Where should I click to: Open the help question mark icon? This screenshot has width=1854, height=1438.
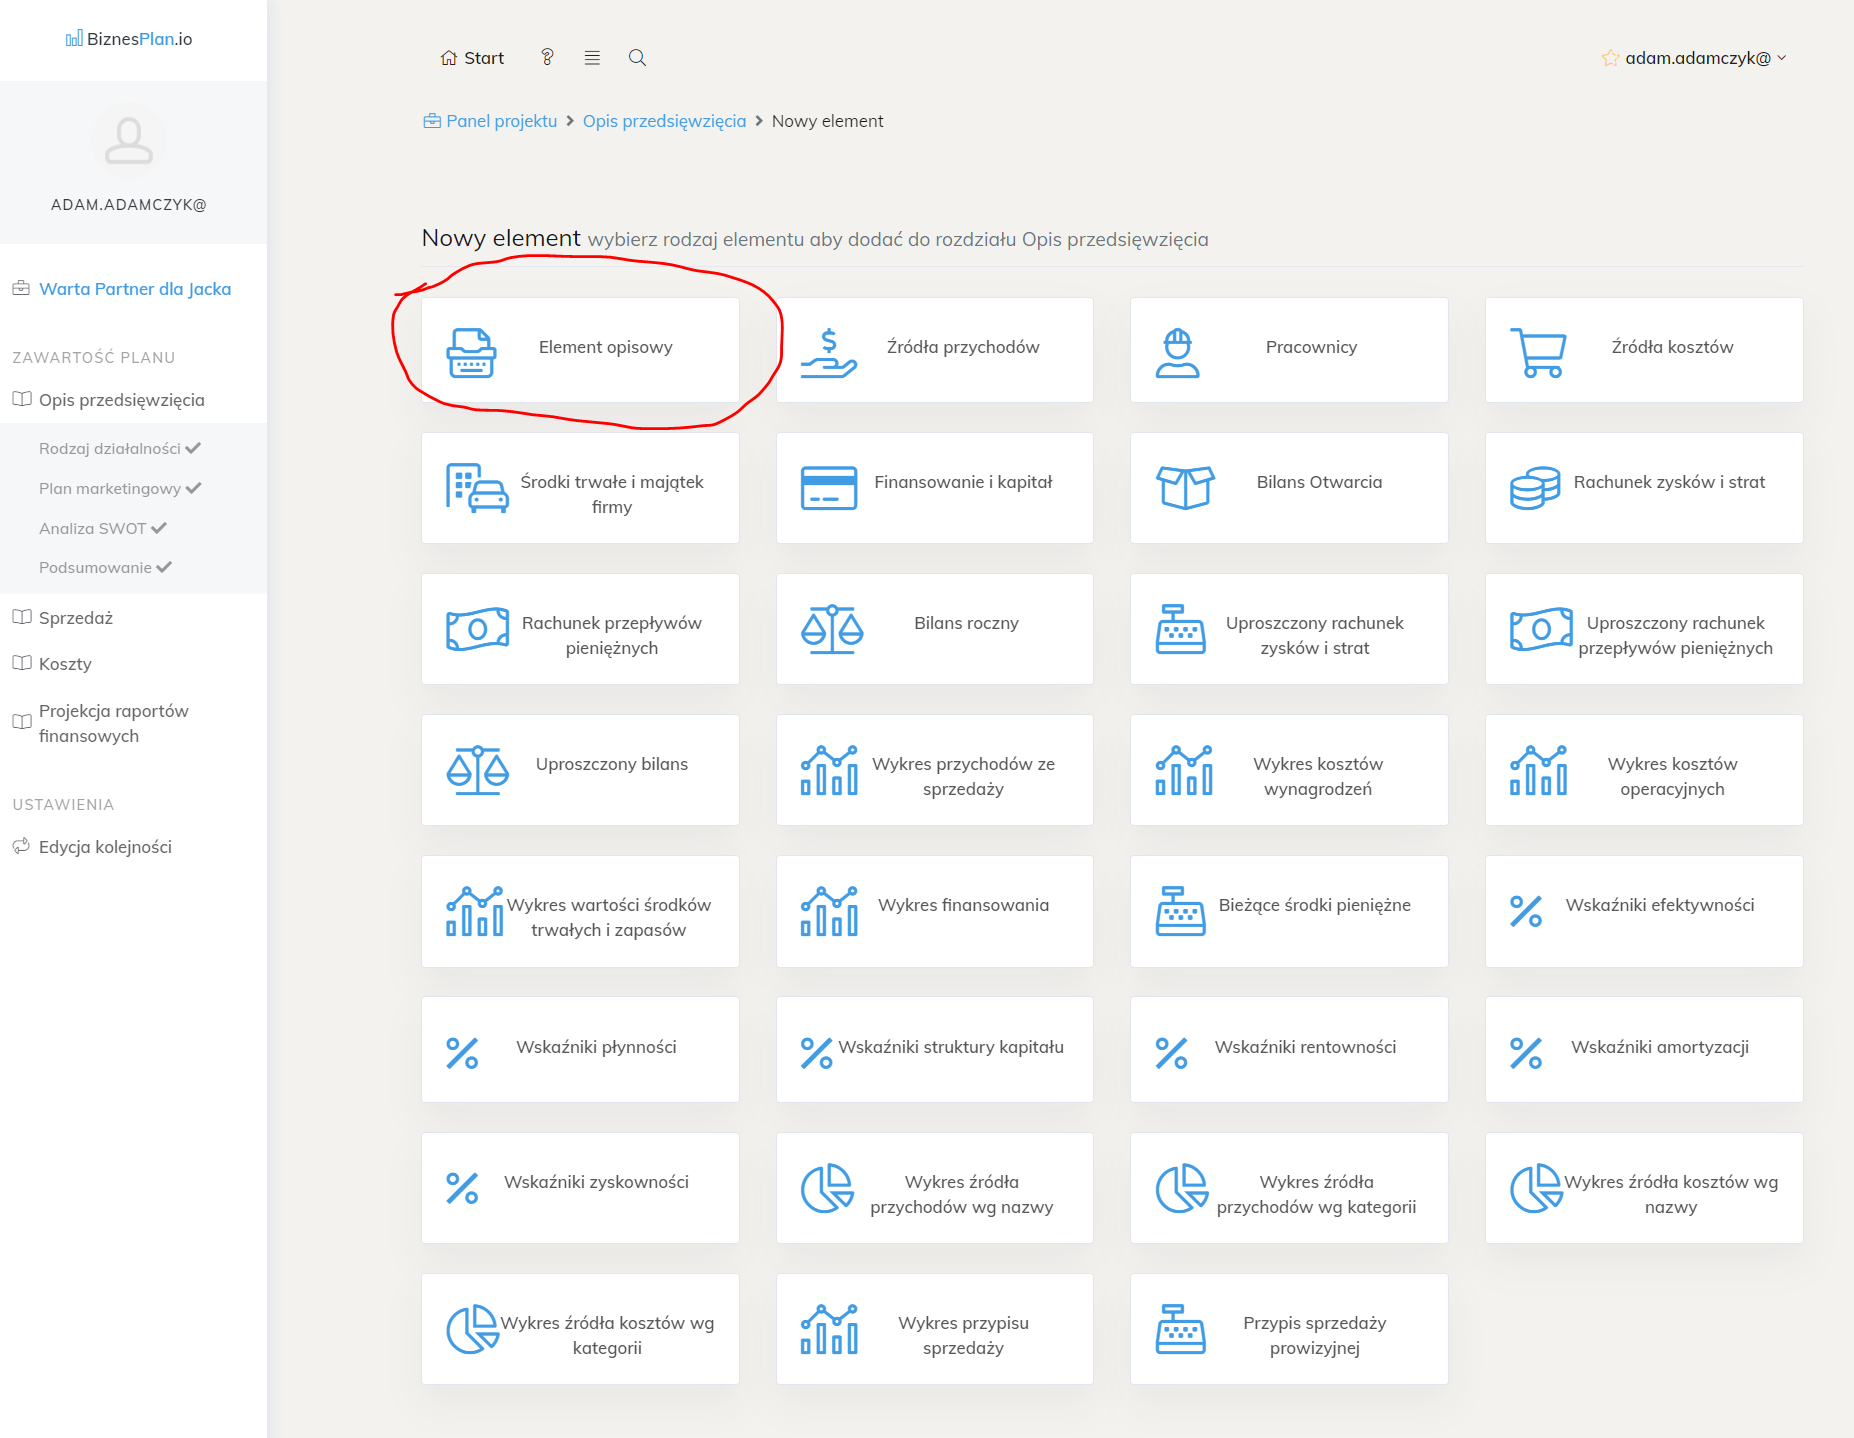pyautogui.click(x=547, y=57)
